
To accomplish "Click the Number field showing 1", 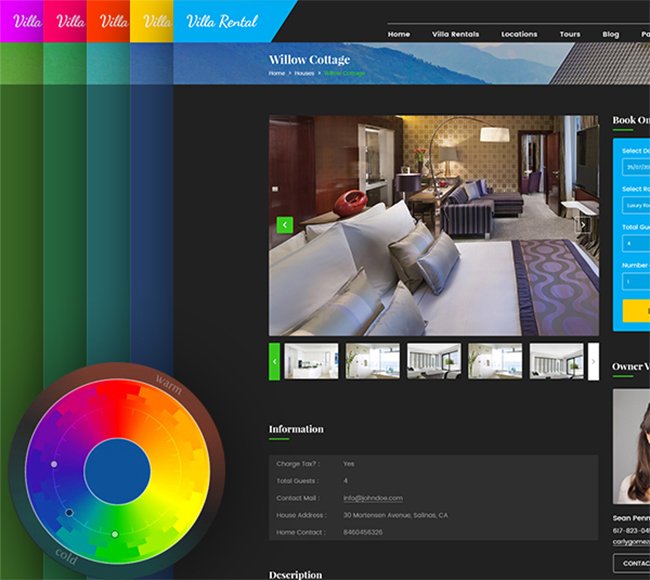I will coord(636,282).
